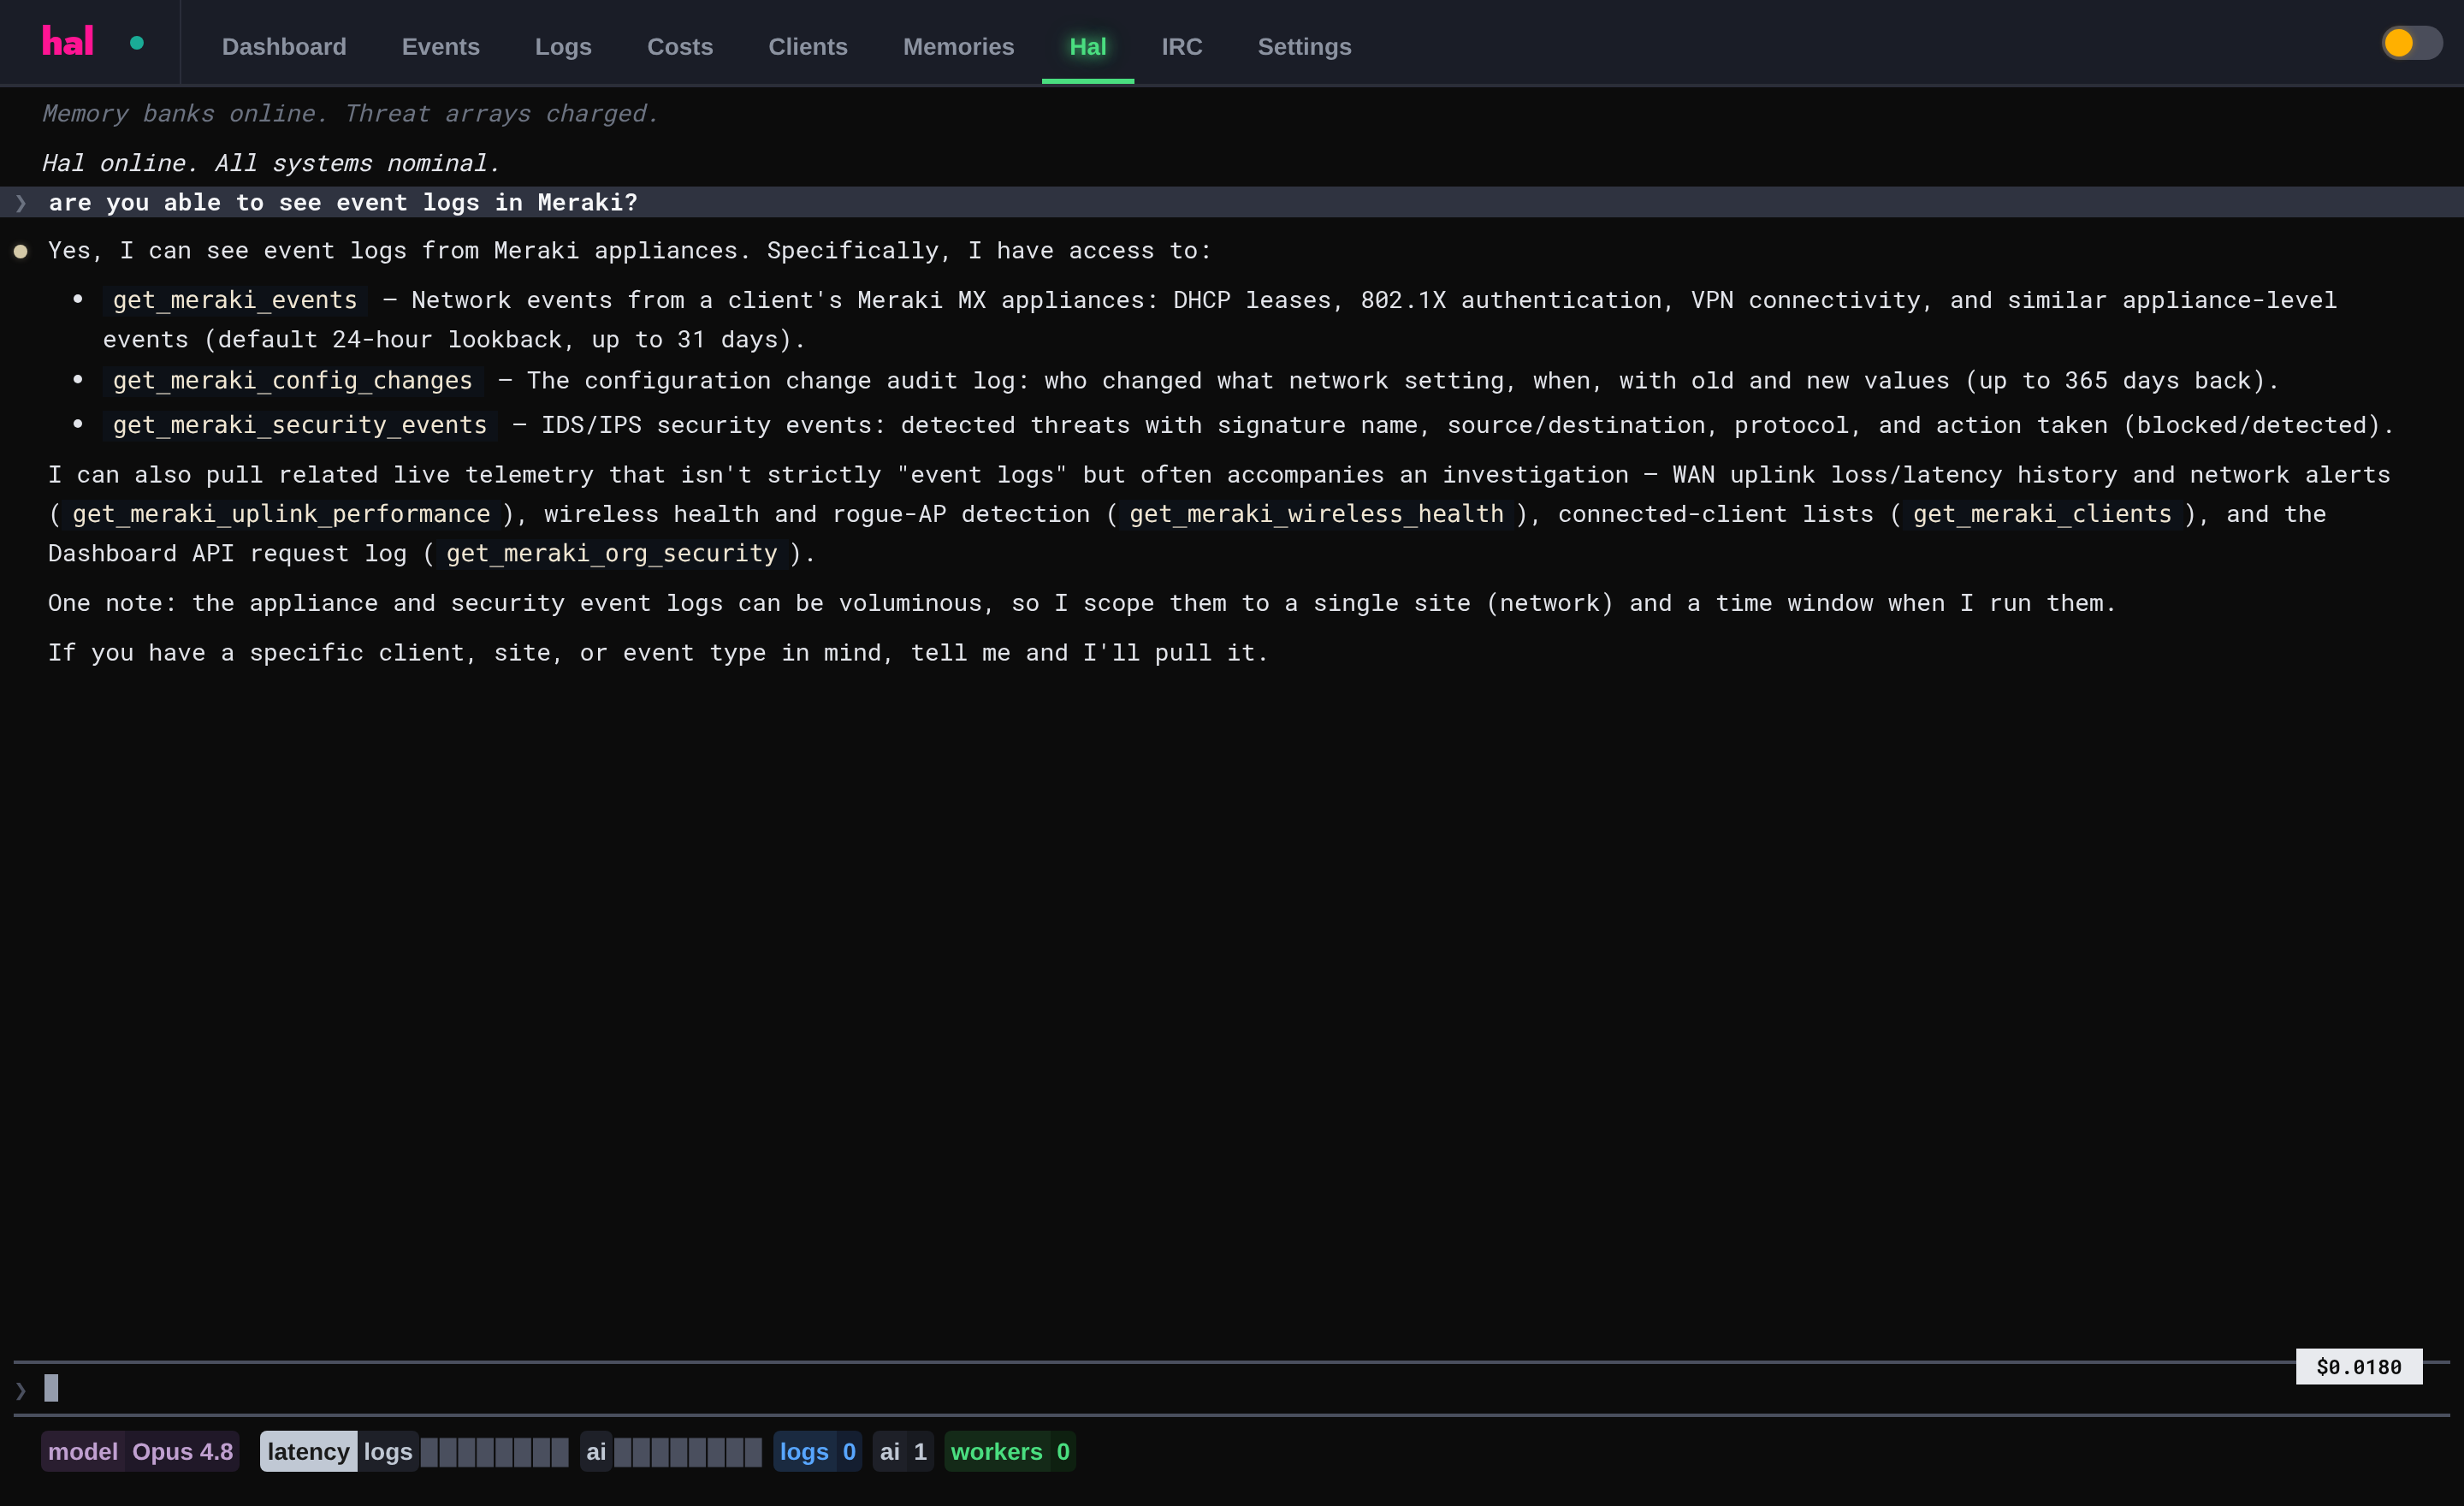
Task: Click the chevron beside the Meraki question
Action: pyautogui.click(x=21, y=203)
